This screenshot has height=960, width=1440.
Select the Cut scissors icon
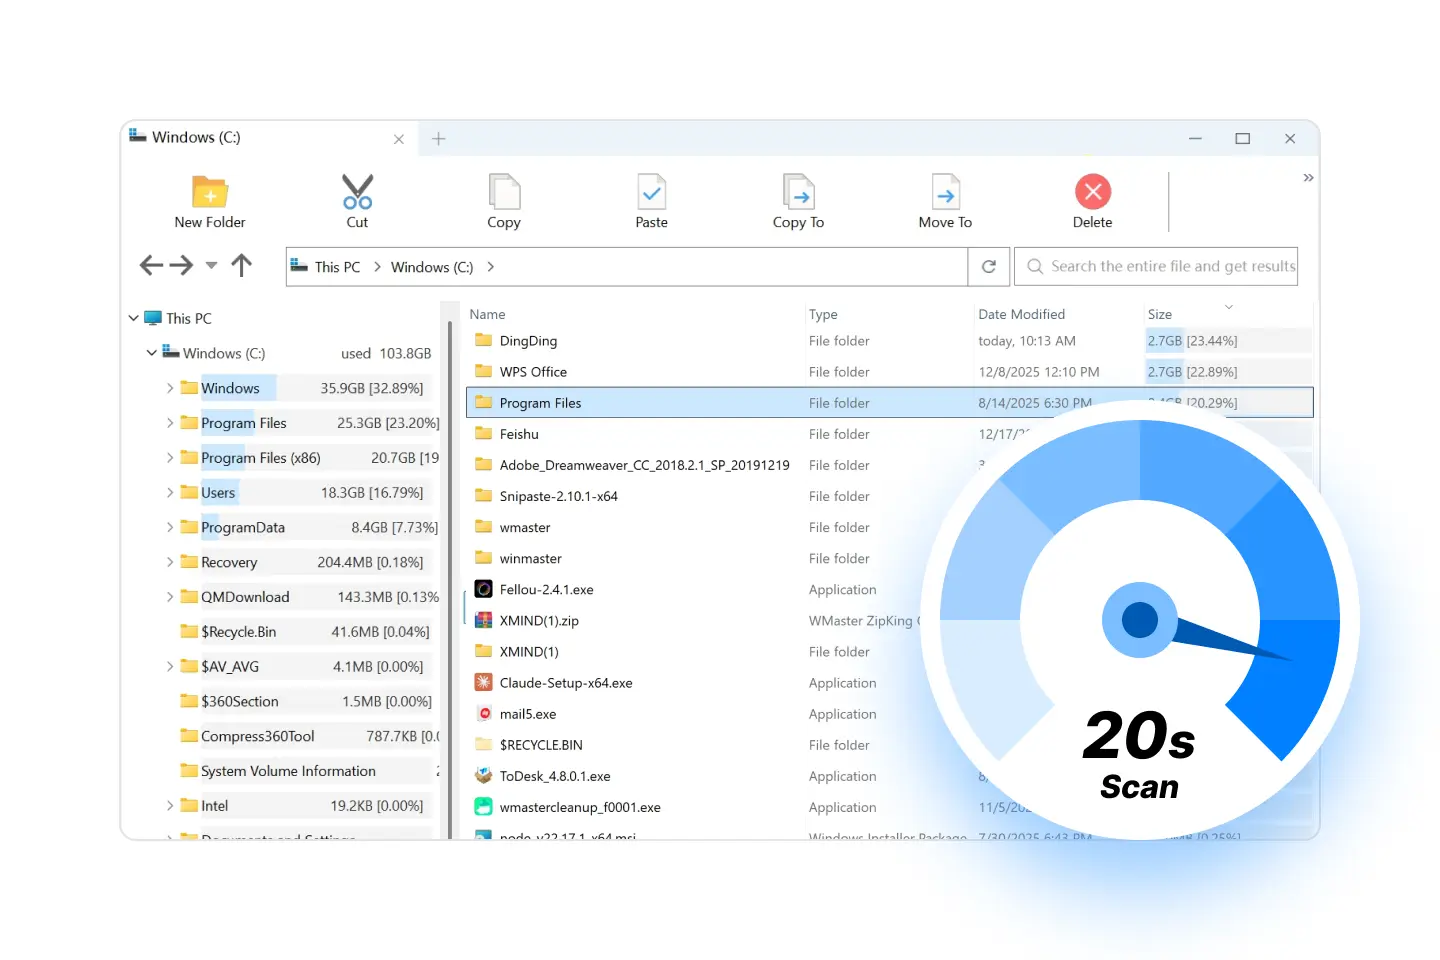357,194
